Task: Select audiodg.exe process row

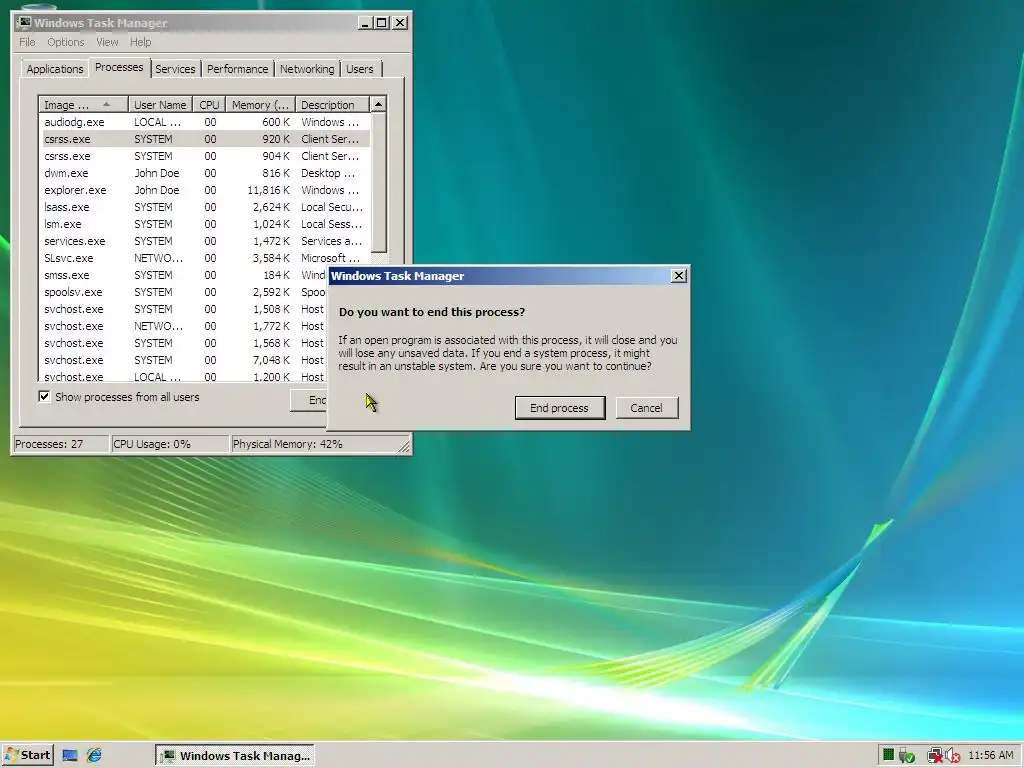Action: click(x=204, y=122)
